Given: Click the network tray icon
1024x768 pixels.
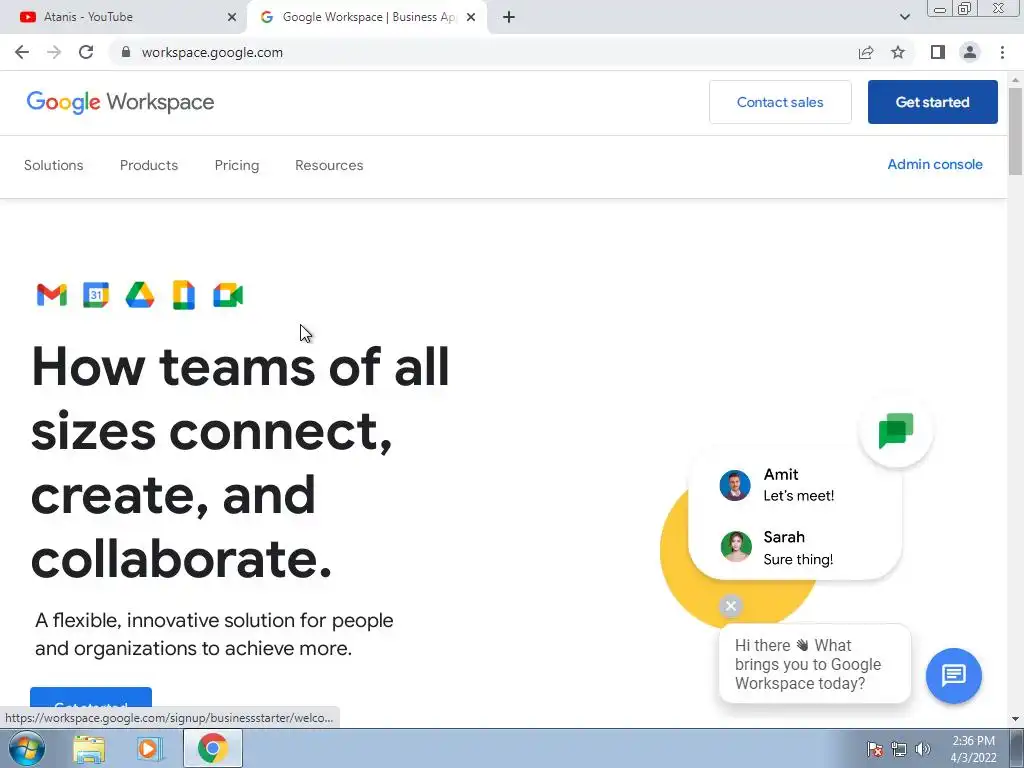Looking at the screenshot, I should (x=899, y=749).
